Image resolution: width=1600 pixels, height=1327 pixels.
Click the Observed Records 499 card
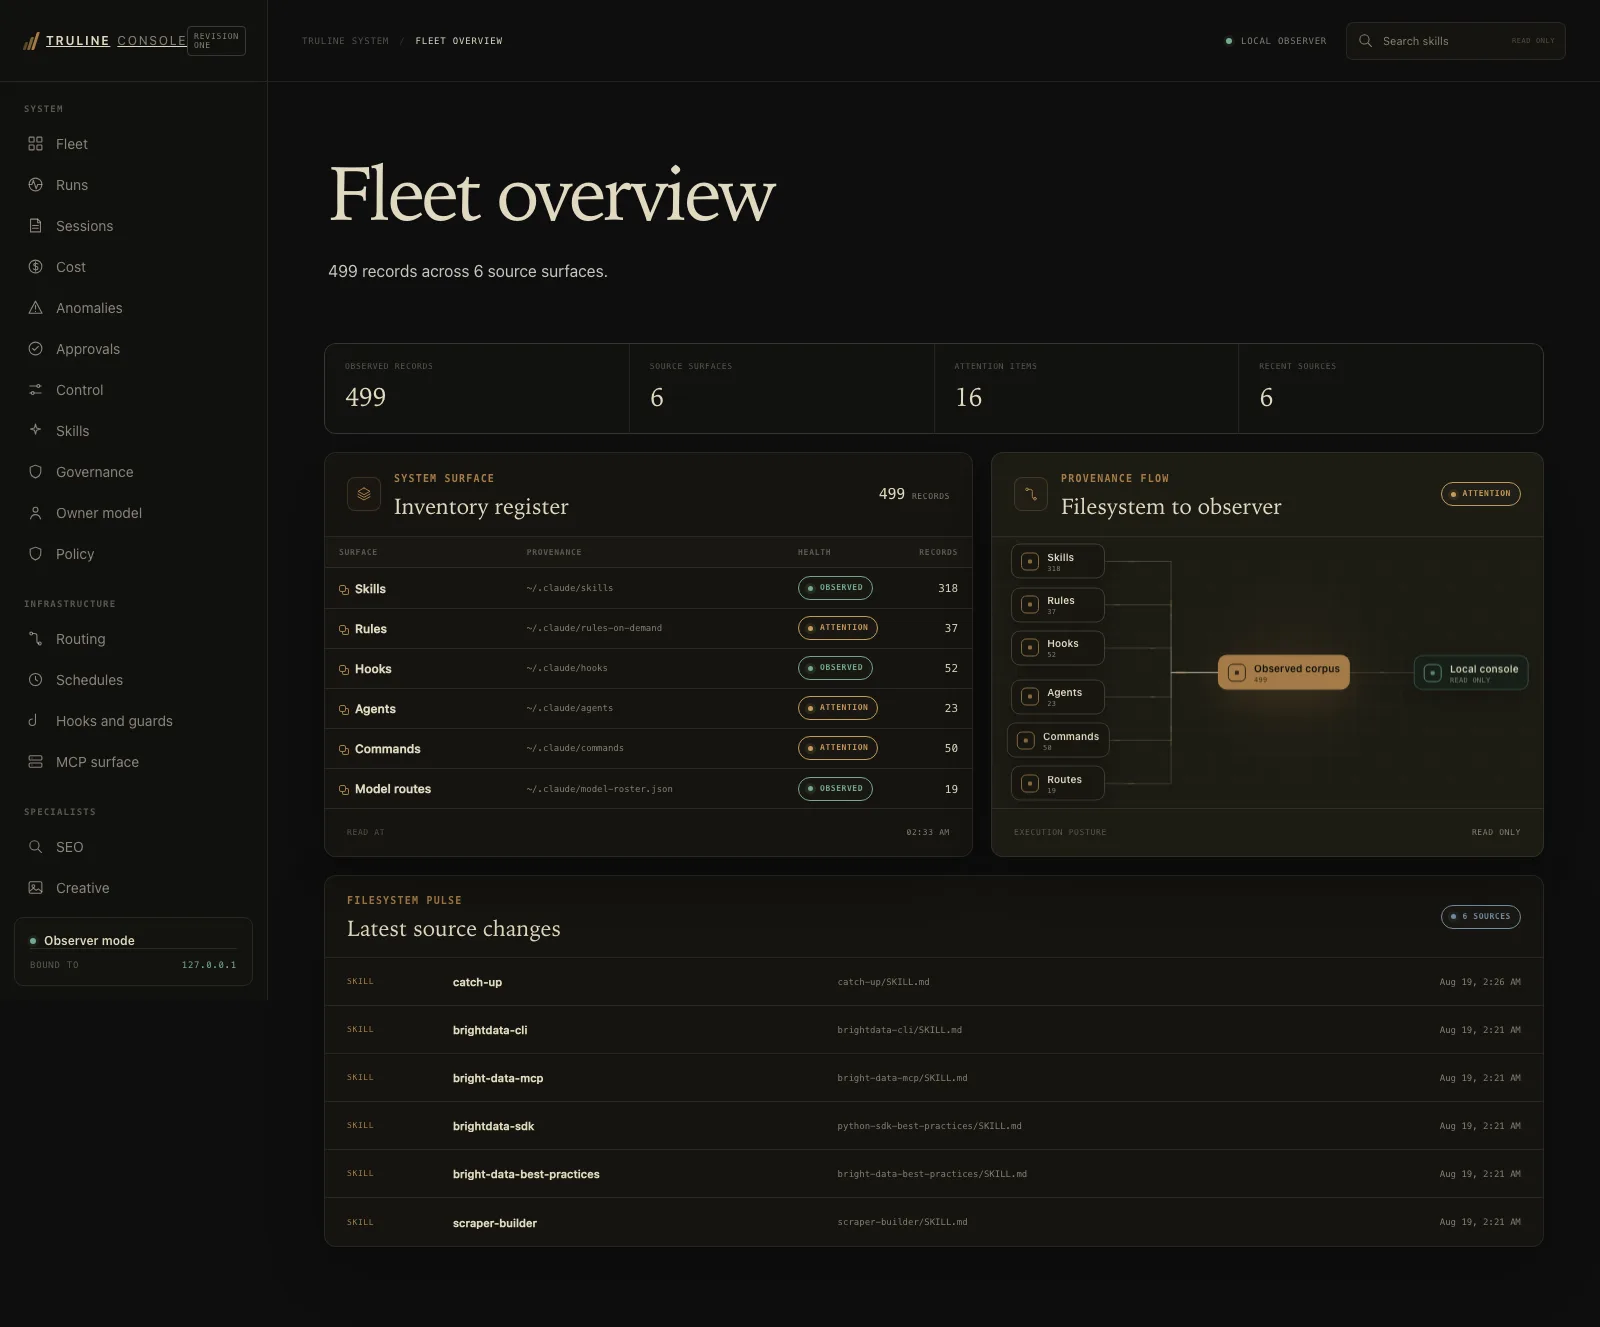point(477,389)
